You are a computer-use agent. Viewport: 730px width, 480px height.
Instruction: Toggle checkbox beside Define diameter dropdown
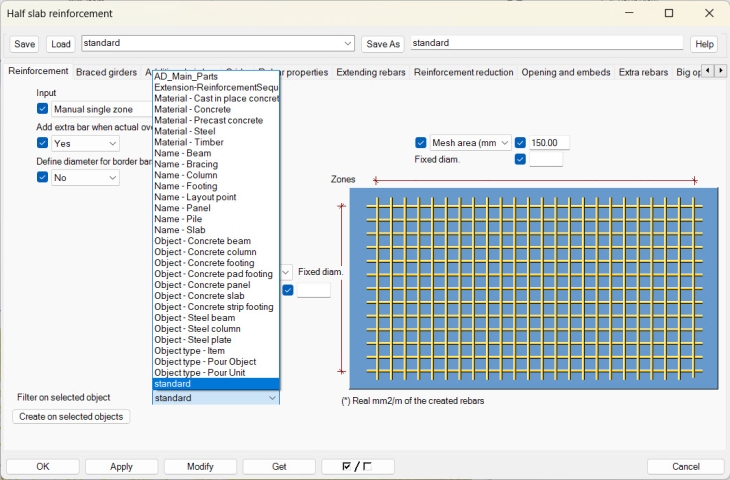point(42,177)
